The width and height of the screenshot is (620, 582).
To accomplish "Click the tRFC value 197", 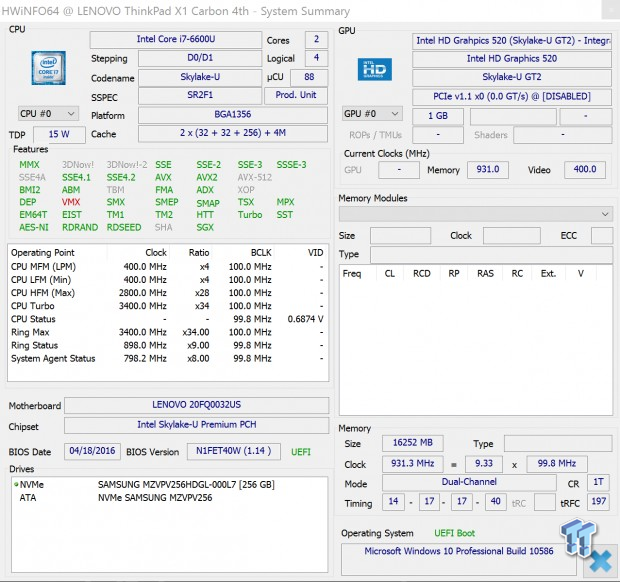I will click(x=598, y=502).
